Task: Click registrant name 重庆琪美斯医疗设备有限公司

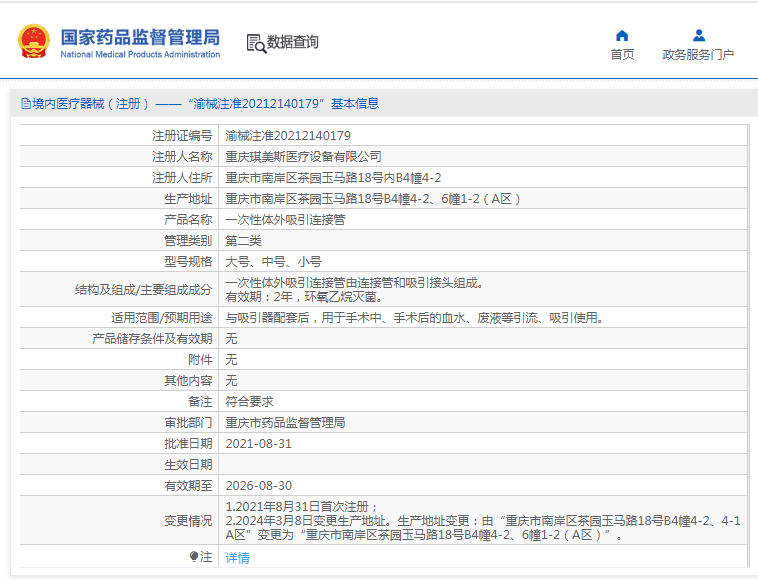Action: [304, 157]
